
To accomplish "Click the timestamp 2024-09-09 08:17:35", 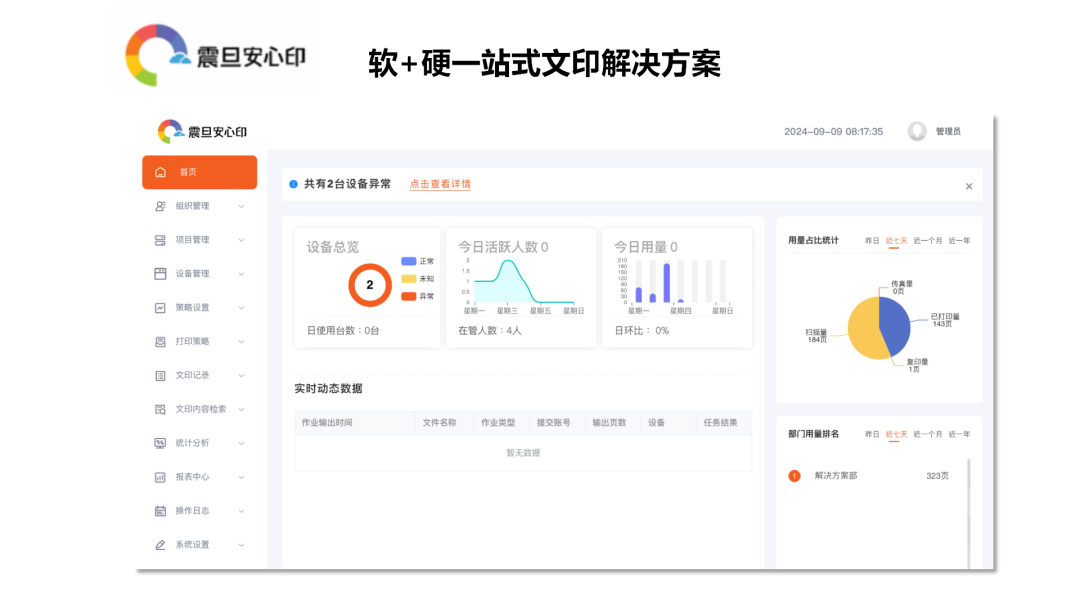I will [x=833, y=132].
